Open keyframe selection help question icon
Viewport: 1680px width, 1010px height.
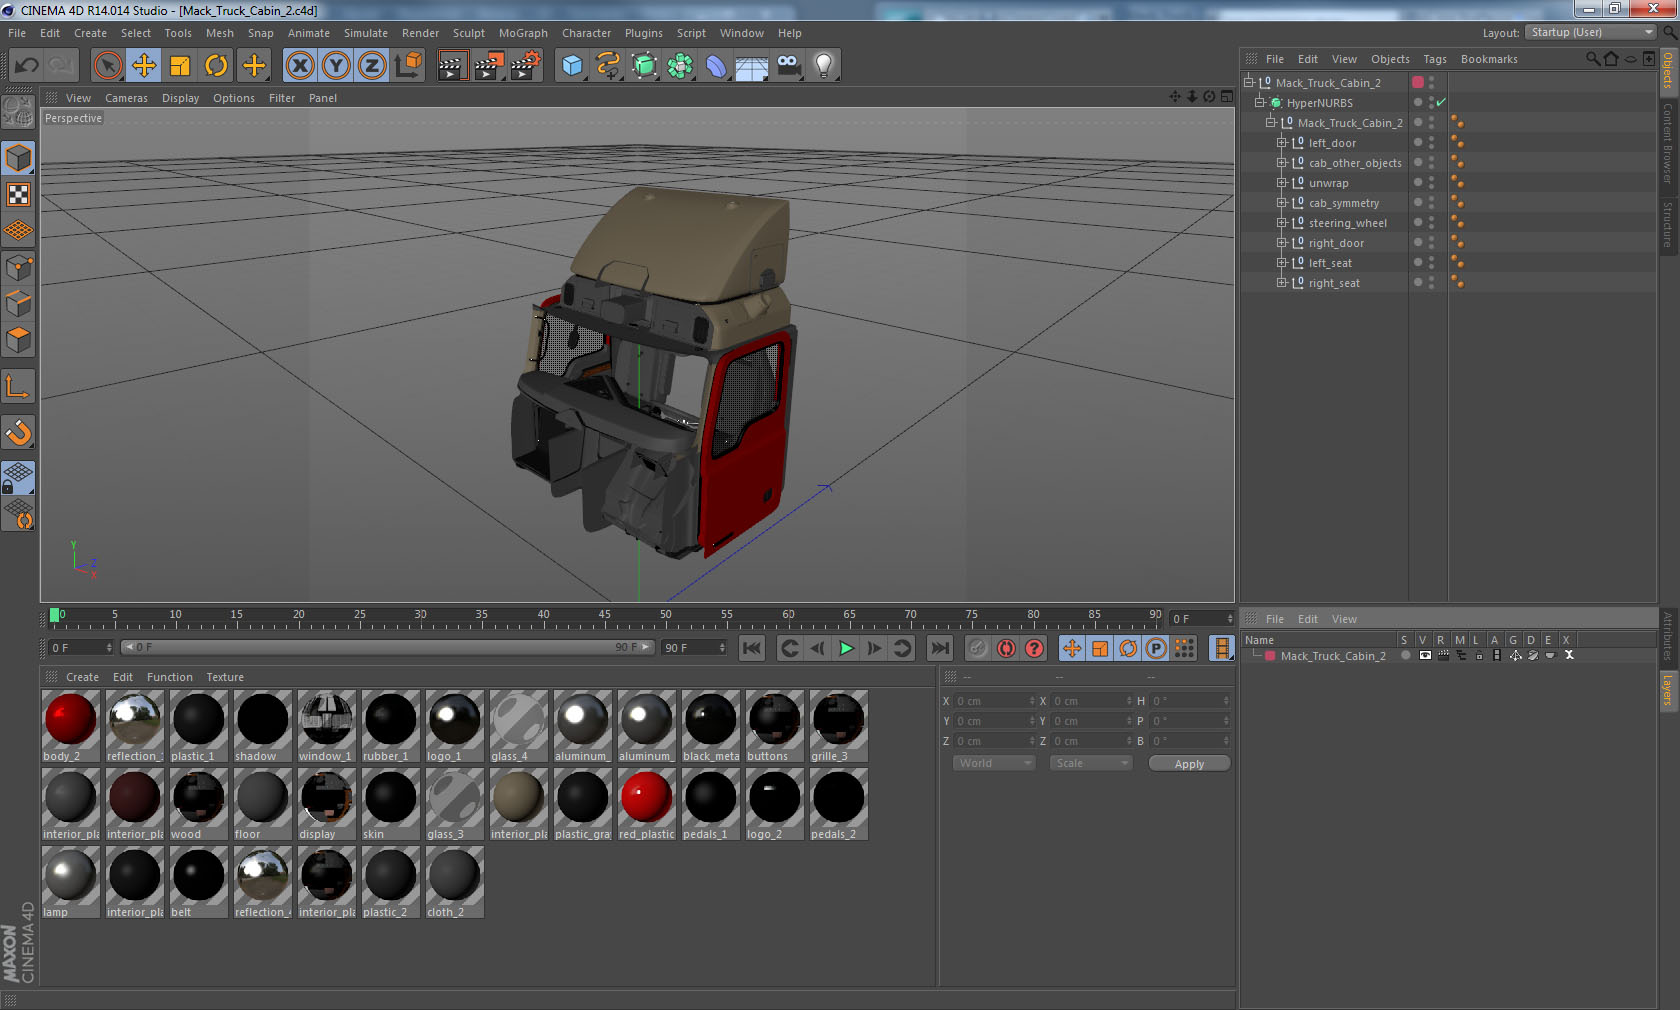(x=1034, y=648)
